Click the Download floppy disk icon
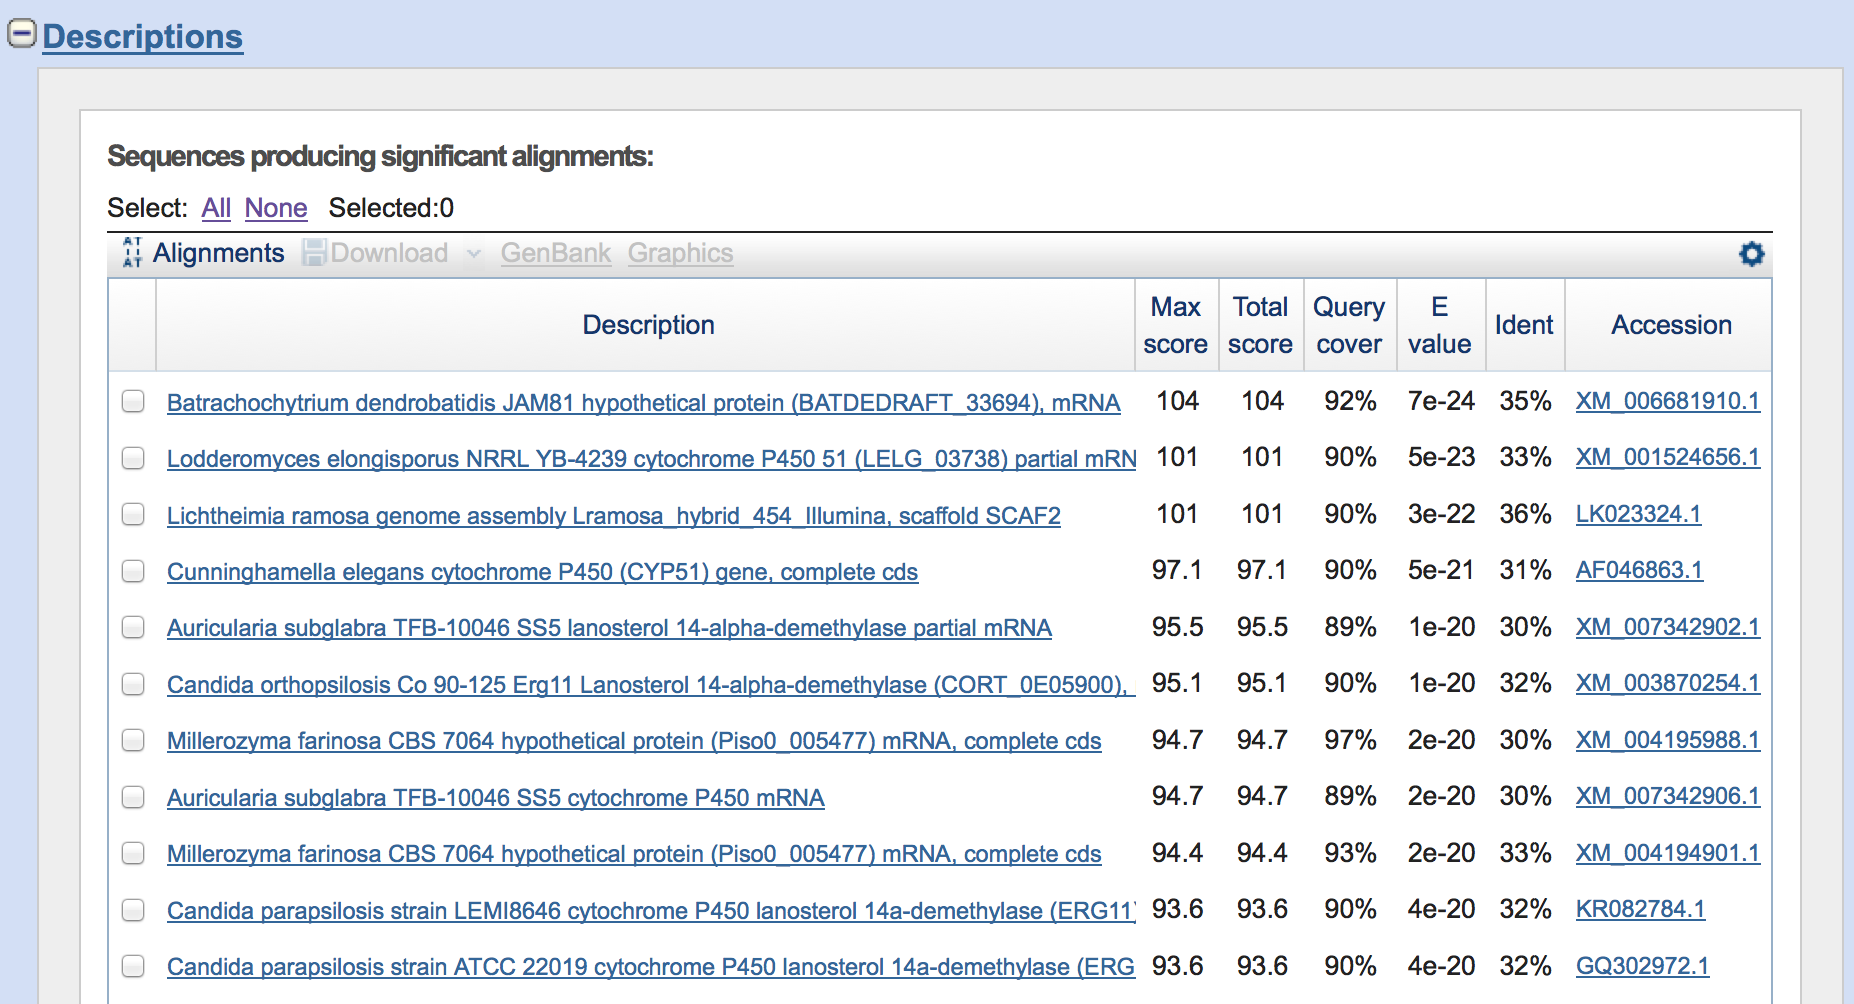1854x1004 pixels. [x=314, y=253]
